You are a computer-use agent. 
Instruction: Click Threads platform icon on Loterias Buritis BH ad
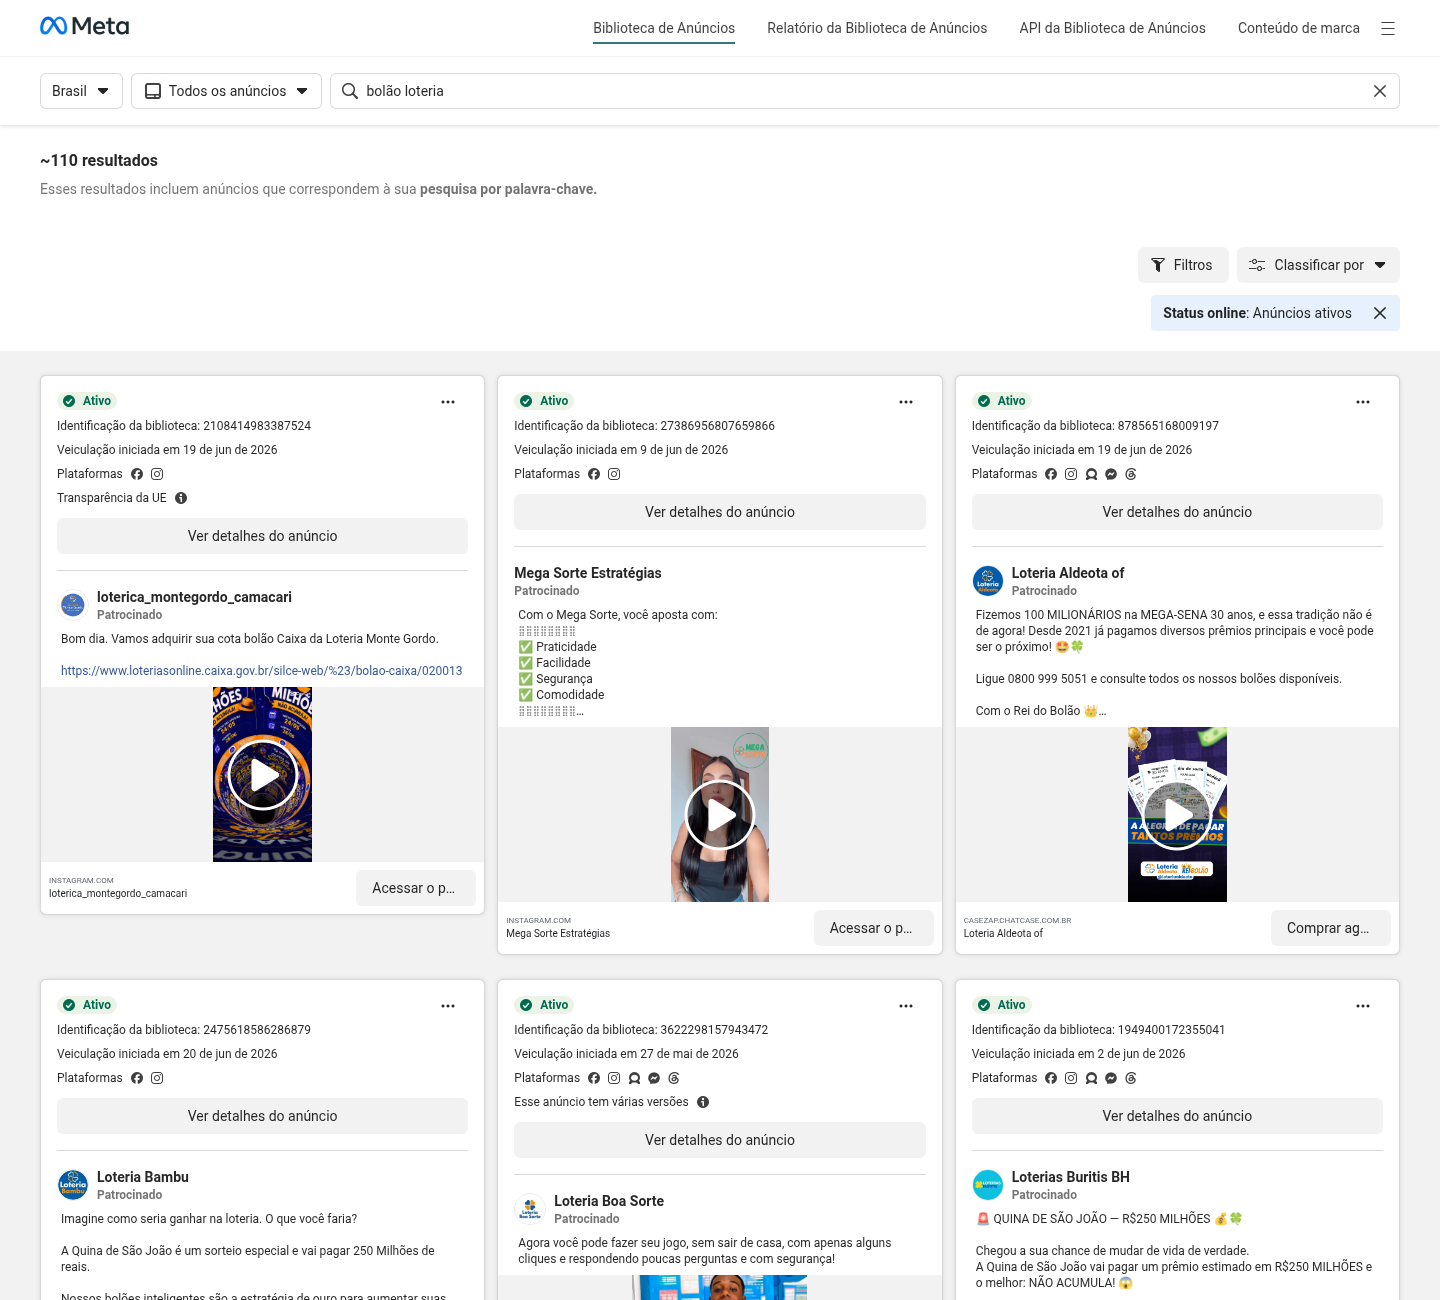(1131, 1078)
